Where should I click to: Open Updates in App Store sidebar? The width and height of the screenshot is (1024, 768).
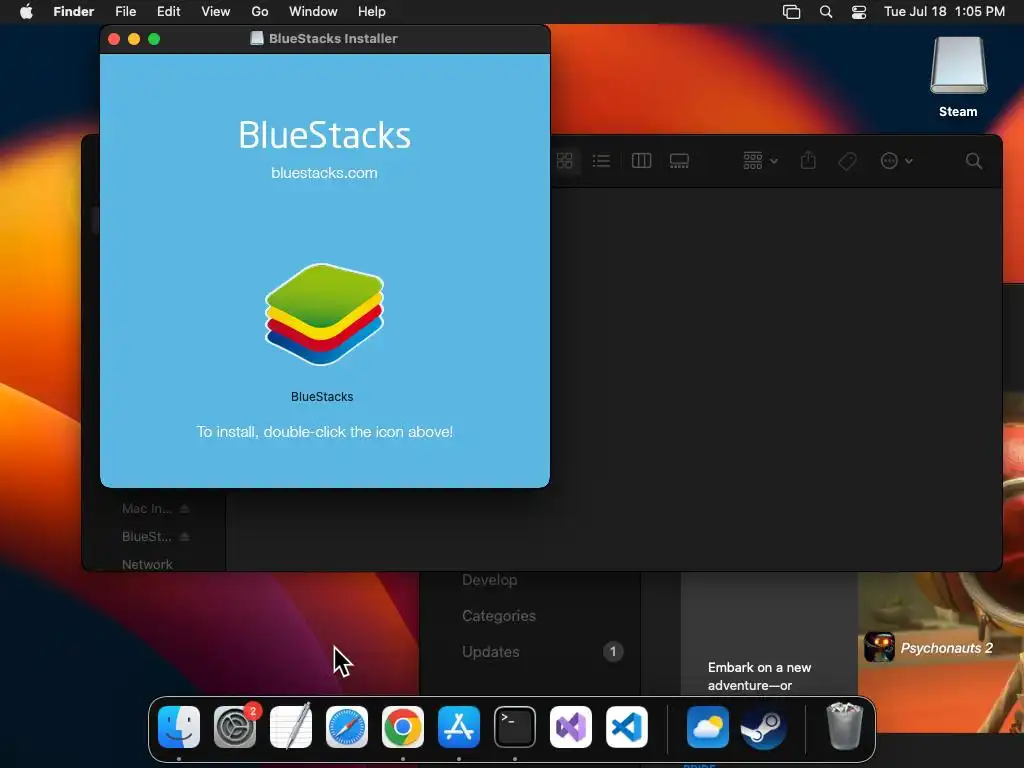point(490,652)
